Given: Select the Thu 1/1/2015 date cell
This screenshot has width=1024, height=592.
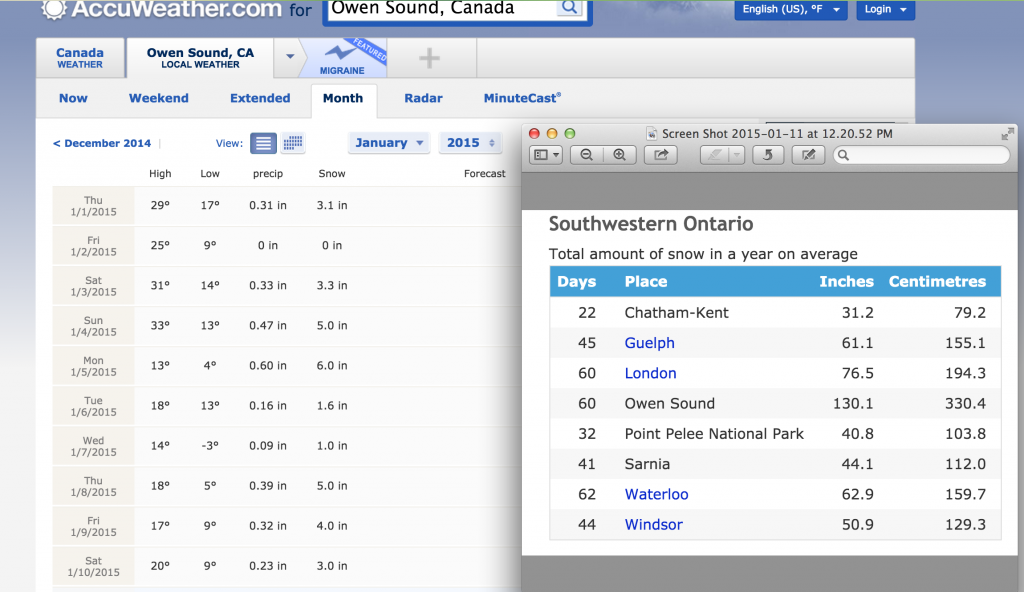Looking at the screenshot, I should click(93, 206).
